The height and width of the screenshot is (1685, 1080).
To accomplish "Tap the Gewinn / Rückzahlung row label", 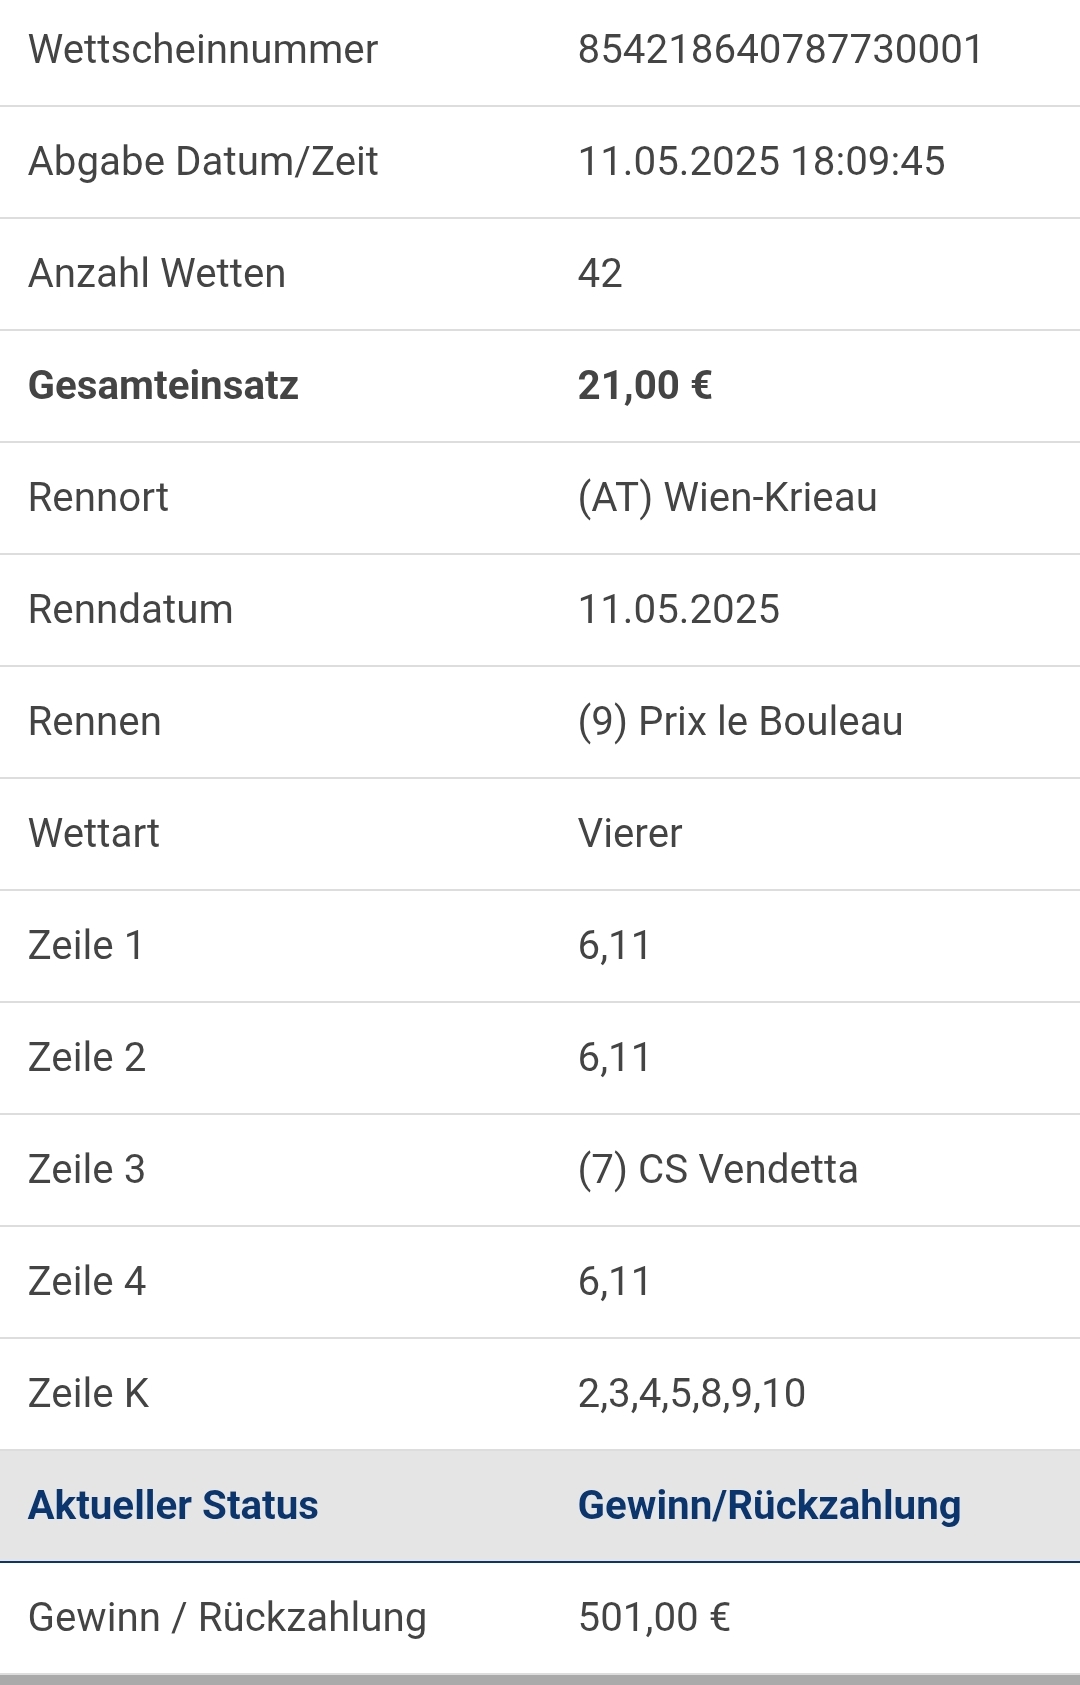I will (227, 1617).
